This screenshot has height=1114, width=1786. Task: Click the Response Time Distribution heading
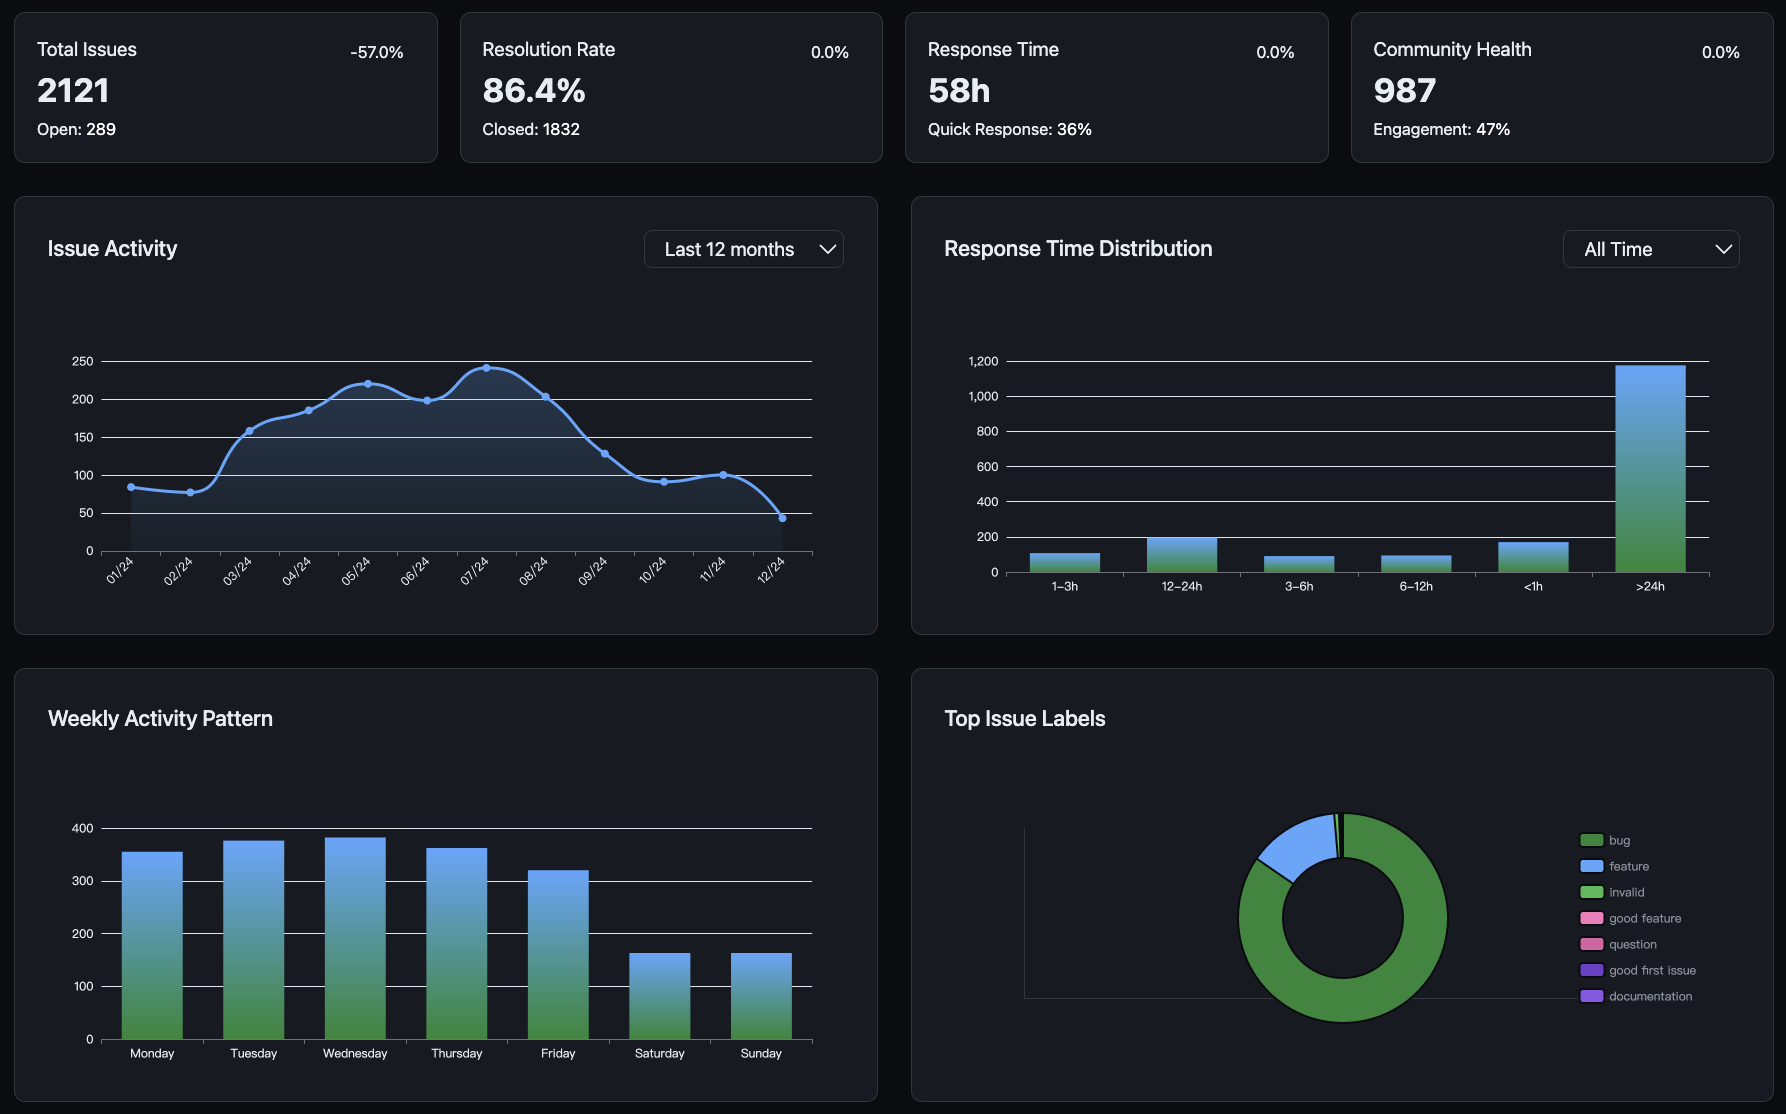(x=1078, y=249)
